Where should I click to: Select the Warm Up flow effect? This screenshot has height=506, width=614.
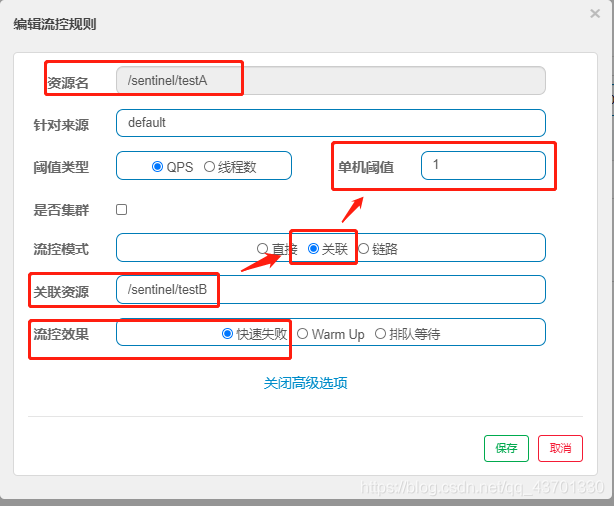pyautogui.click(x=302, y=334)
